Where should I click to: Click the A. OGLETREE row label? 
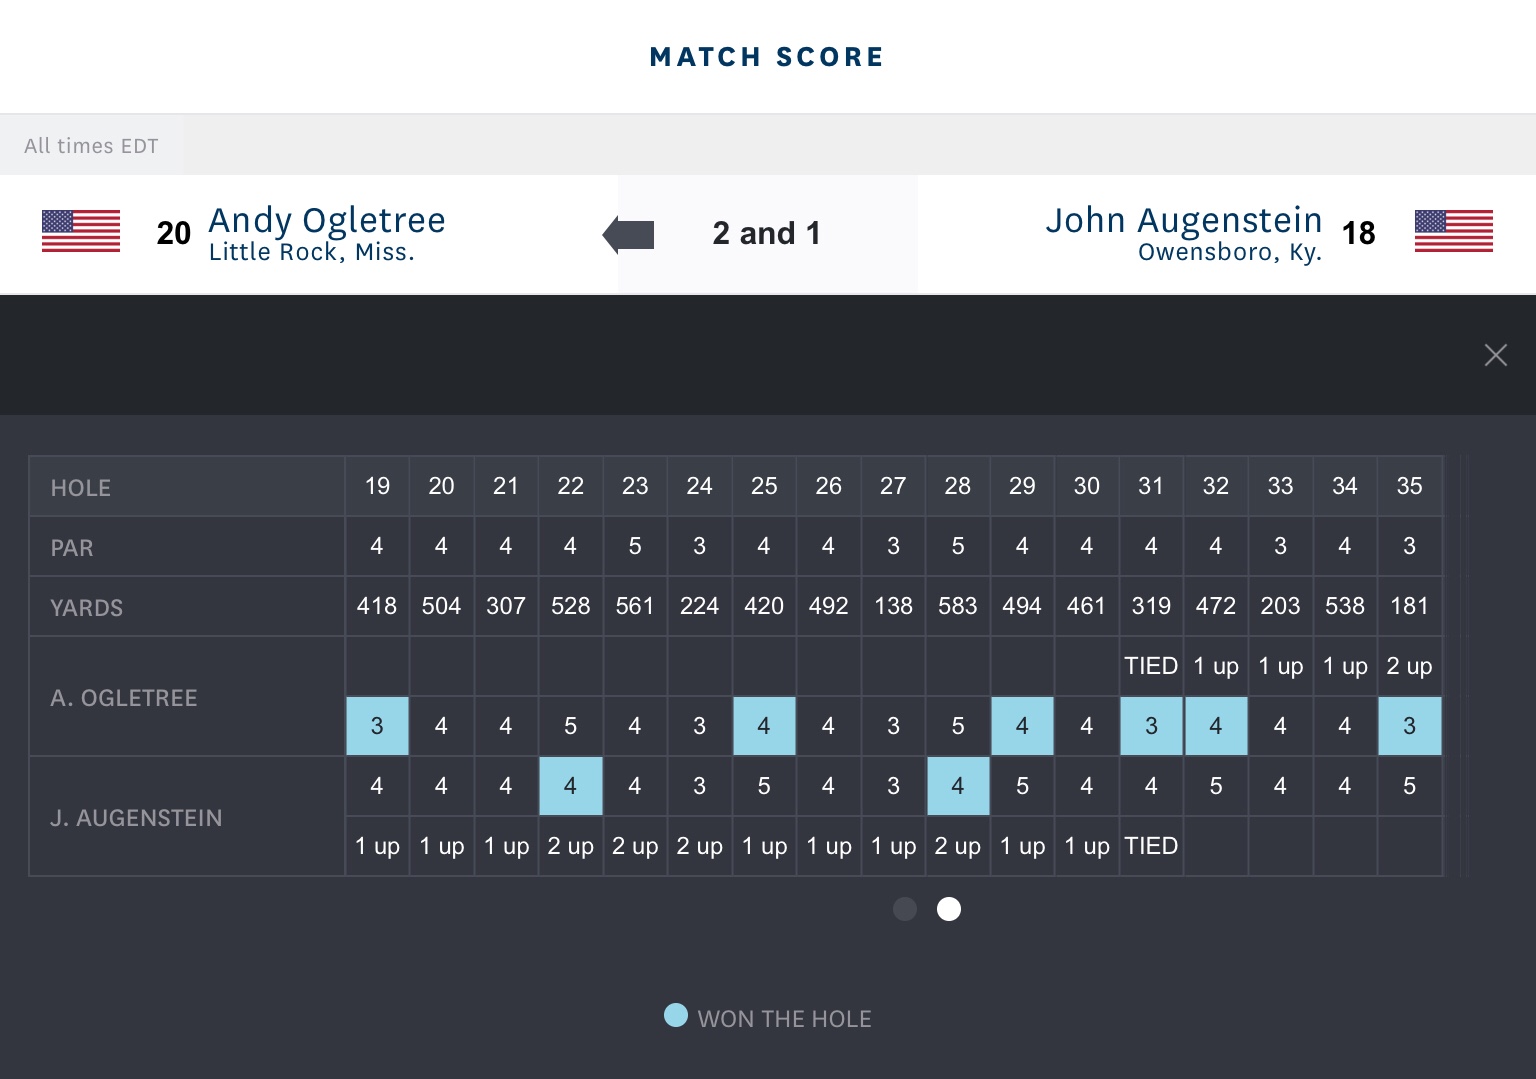(124, 698)
